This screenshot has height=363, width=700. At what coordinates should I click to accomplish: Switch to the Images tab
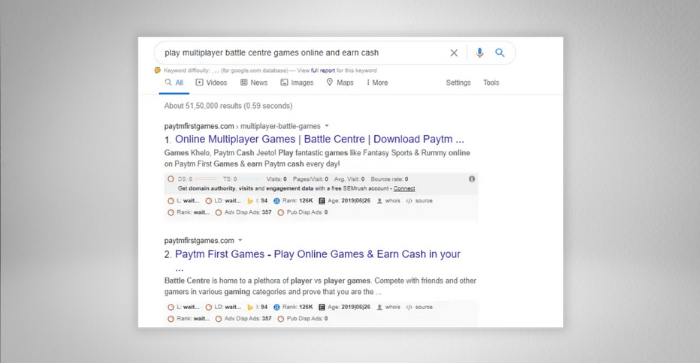297,83
